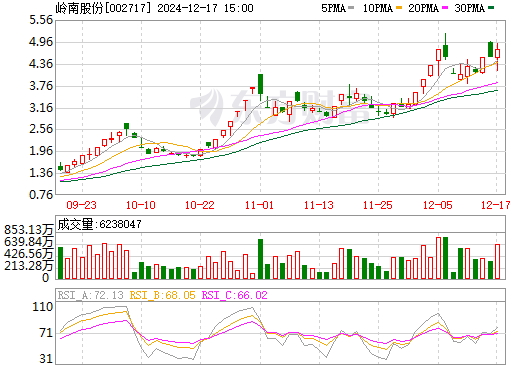
Task: Click the 1.96 price axis label
Action: (x=41, y=151)
